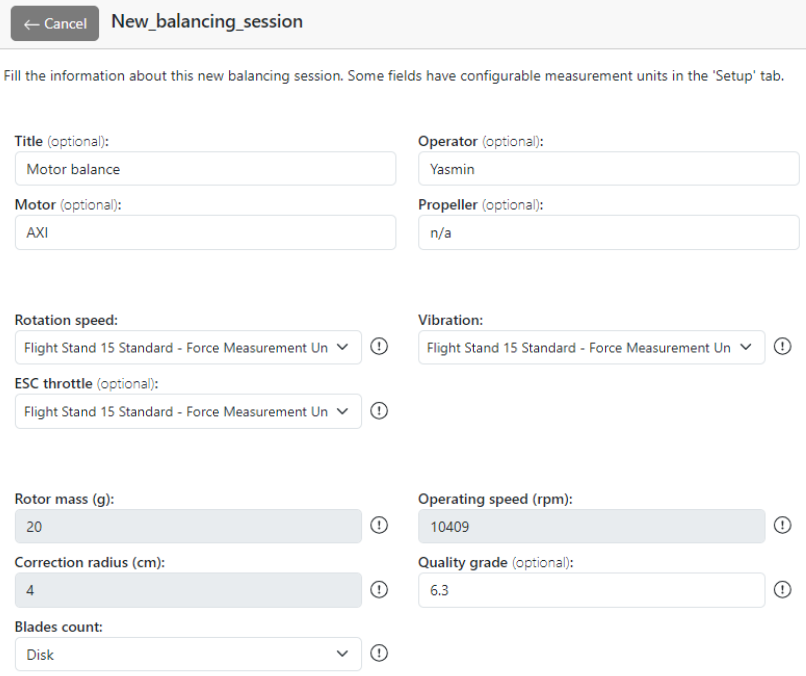806x676 pixels.
Task: Click the Motor field showing AXI
Action: pos(205,233)
